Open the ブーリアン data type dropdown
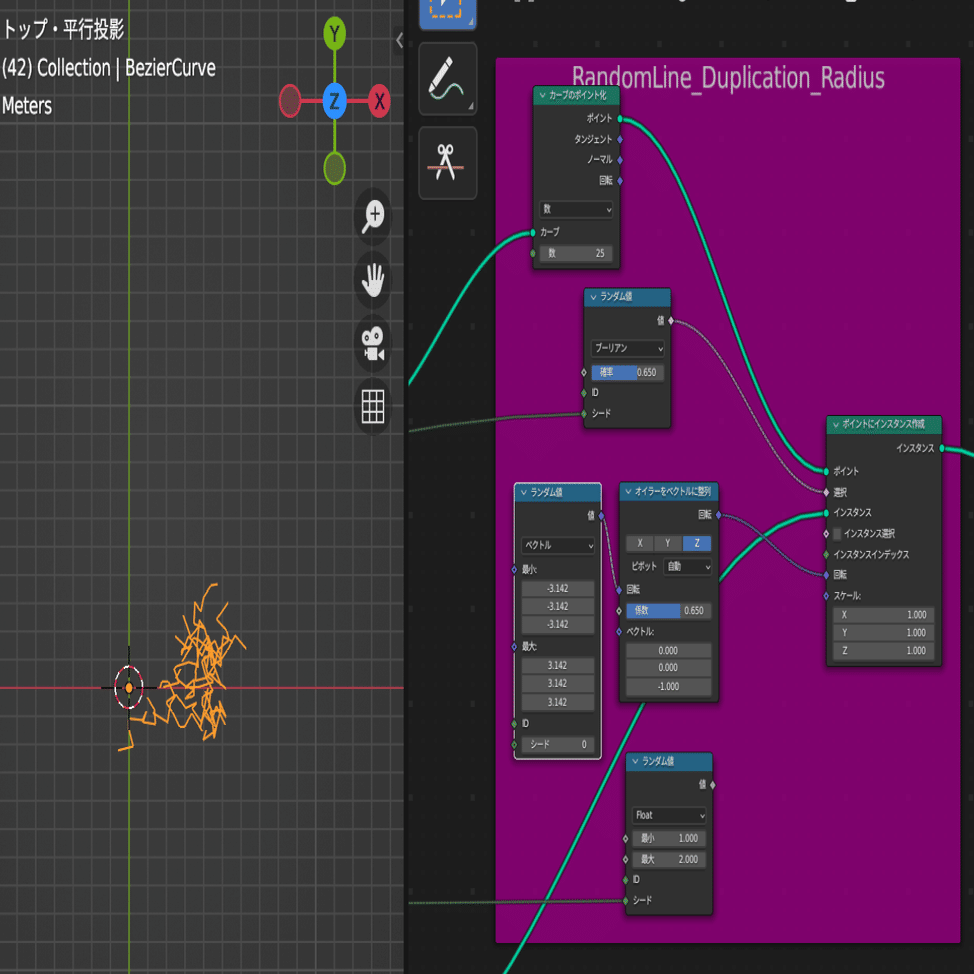 pyautogui.click(x=627, y=348)
